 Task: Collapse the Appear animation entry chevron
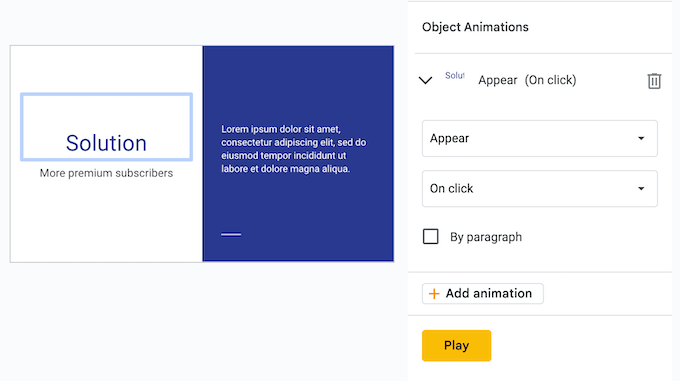click(x=425, y=80)
